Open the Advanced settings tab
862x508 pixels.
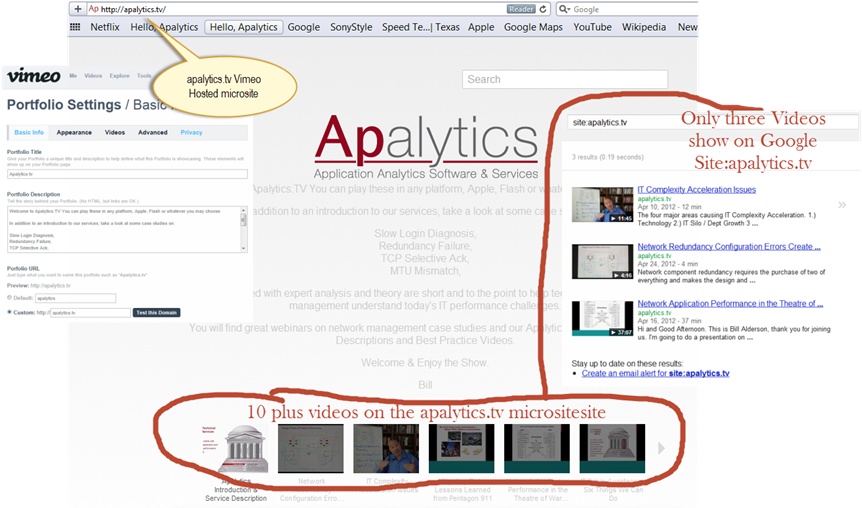click(152, 132)
